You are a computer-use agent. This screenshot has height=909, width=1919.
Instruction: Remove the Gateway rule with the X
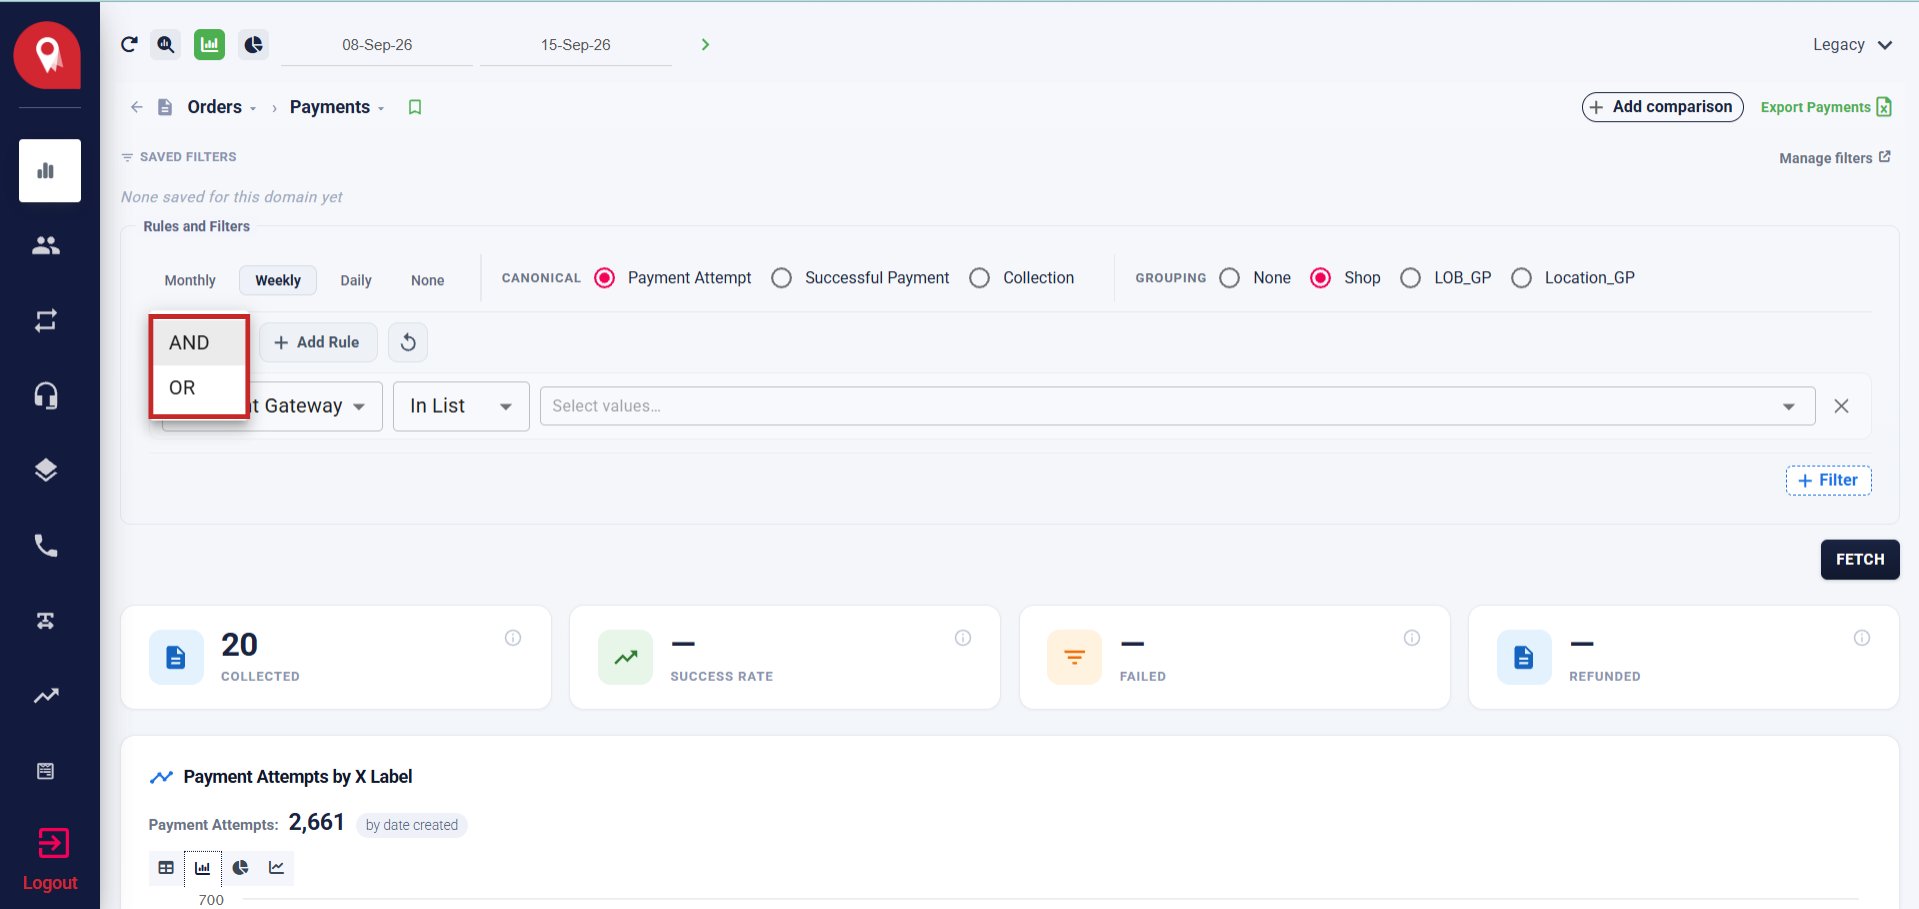coord(1841,406)
